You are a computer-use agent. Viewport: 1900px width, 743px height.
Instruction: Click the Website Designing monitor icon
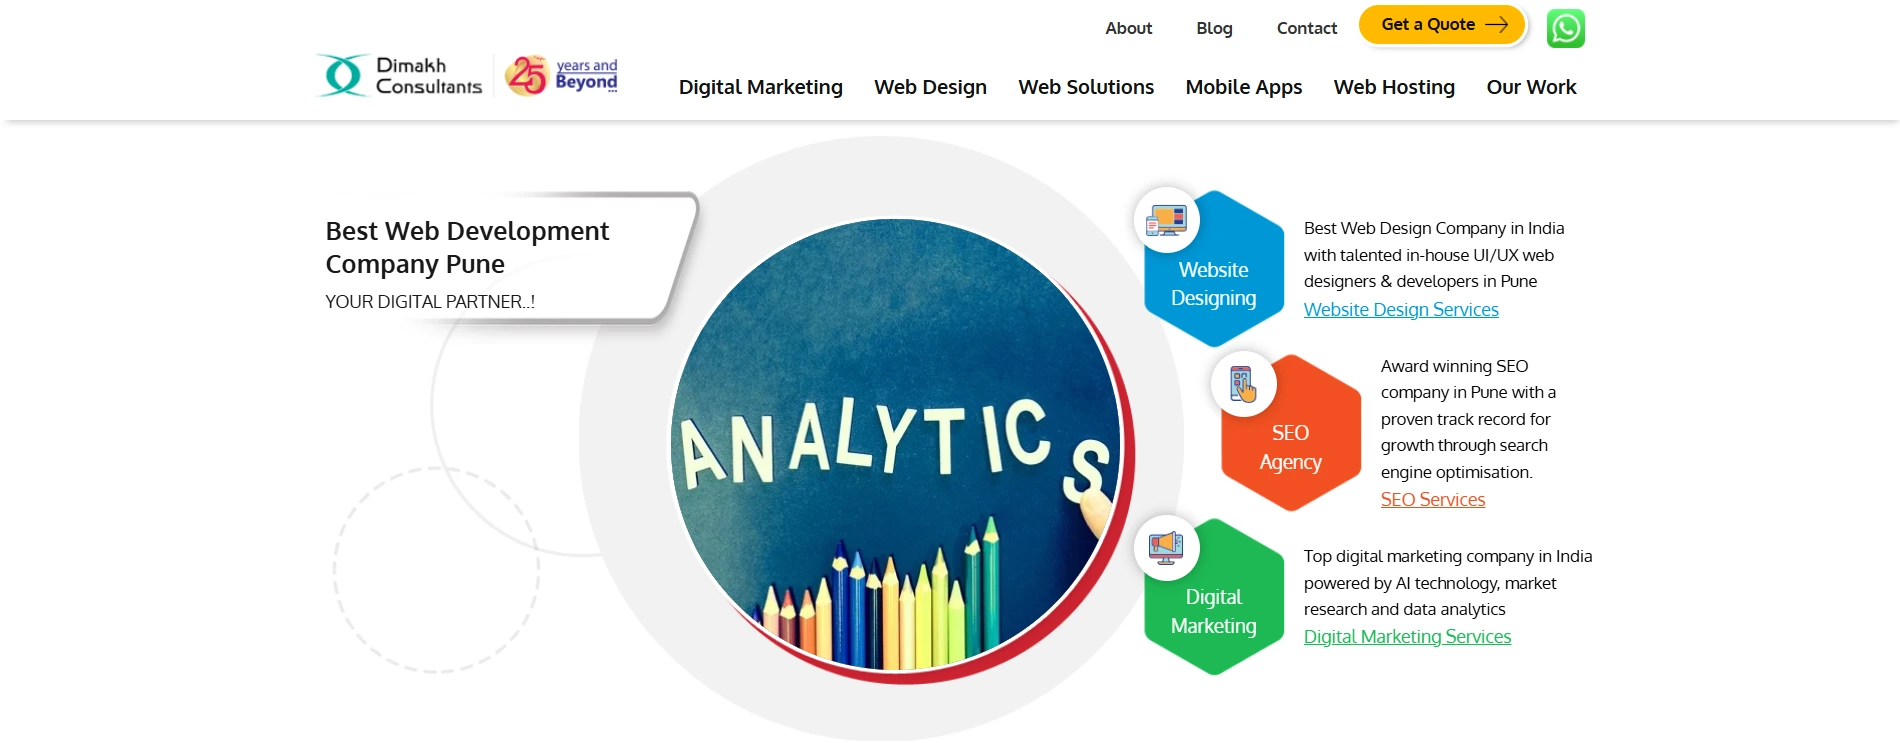[x=1166, y=220]
